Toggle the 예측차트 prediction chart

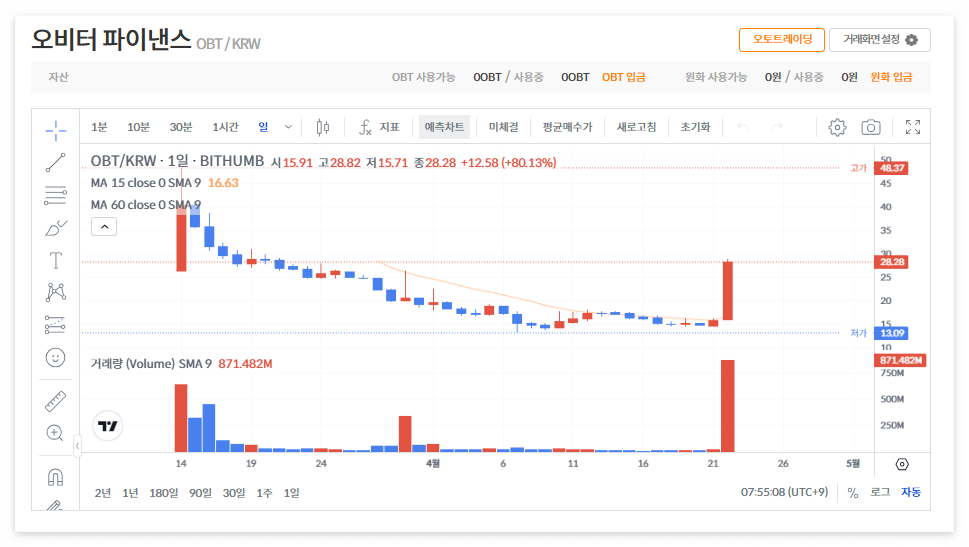click(444, 127)
